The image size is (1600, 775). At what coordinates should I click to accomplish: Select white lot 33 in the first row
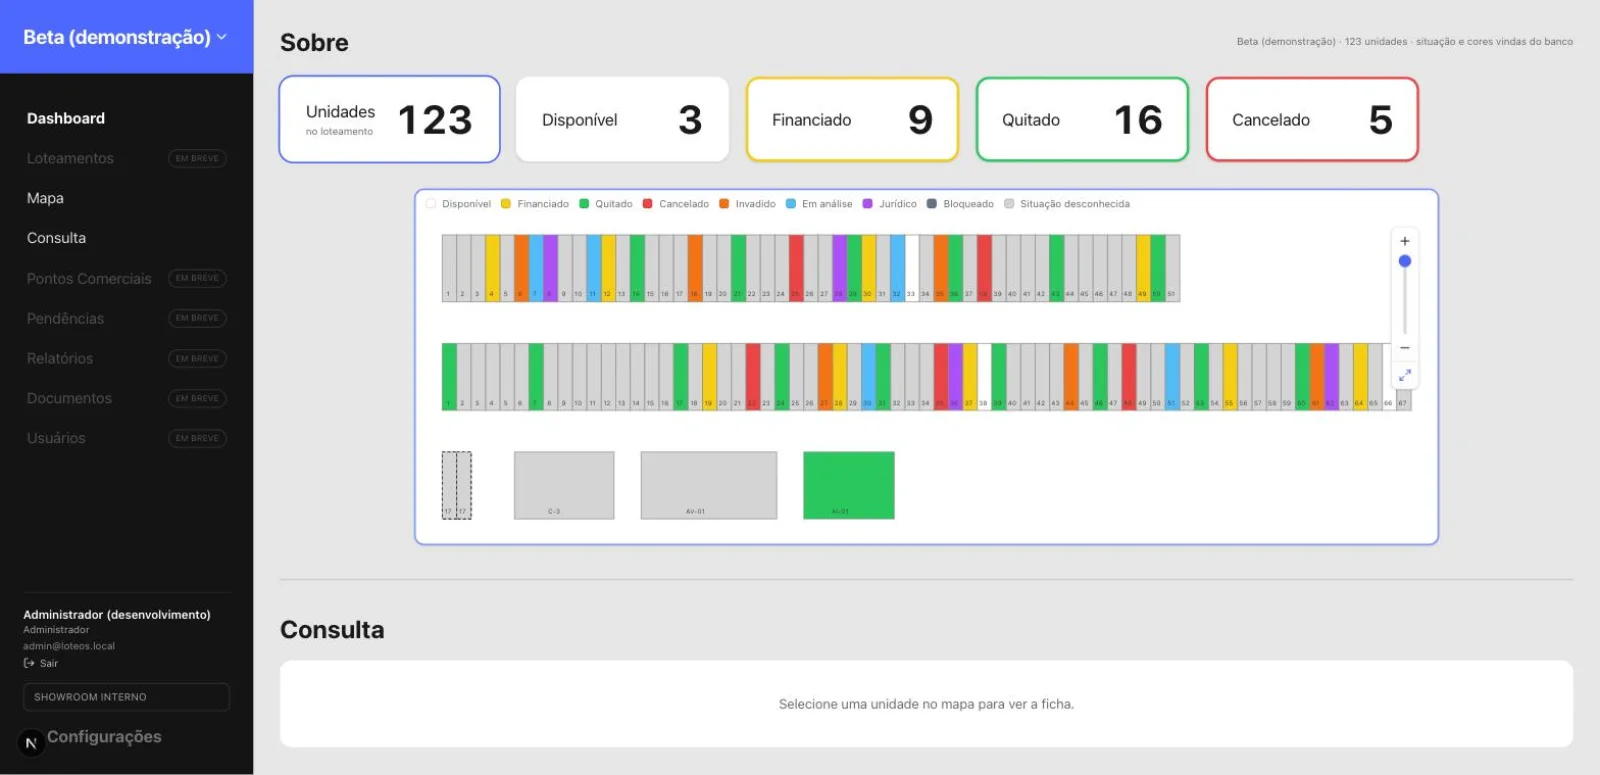click(x=912, y=268)
